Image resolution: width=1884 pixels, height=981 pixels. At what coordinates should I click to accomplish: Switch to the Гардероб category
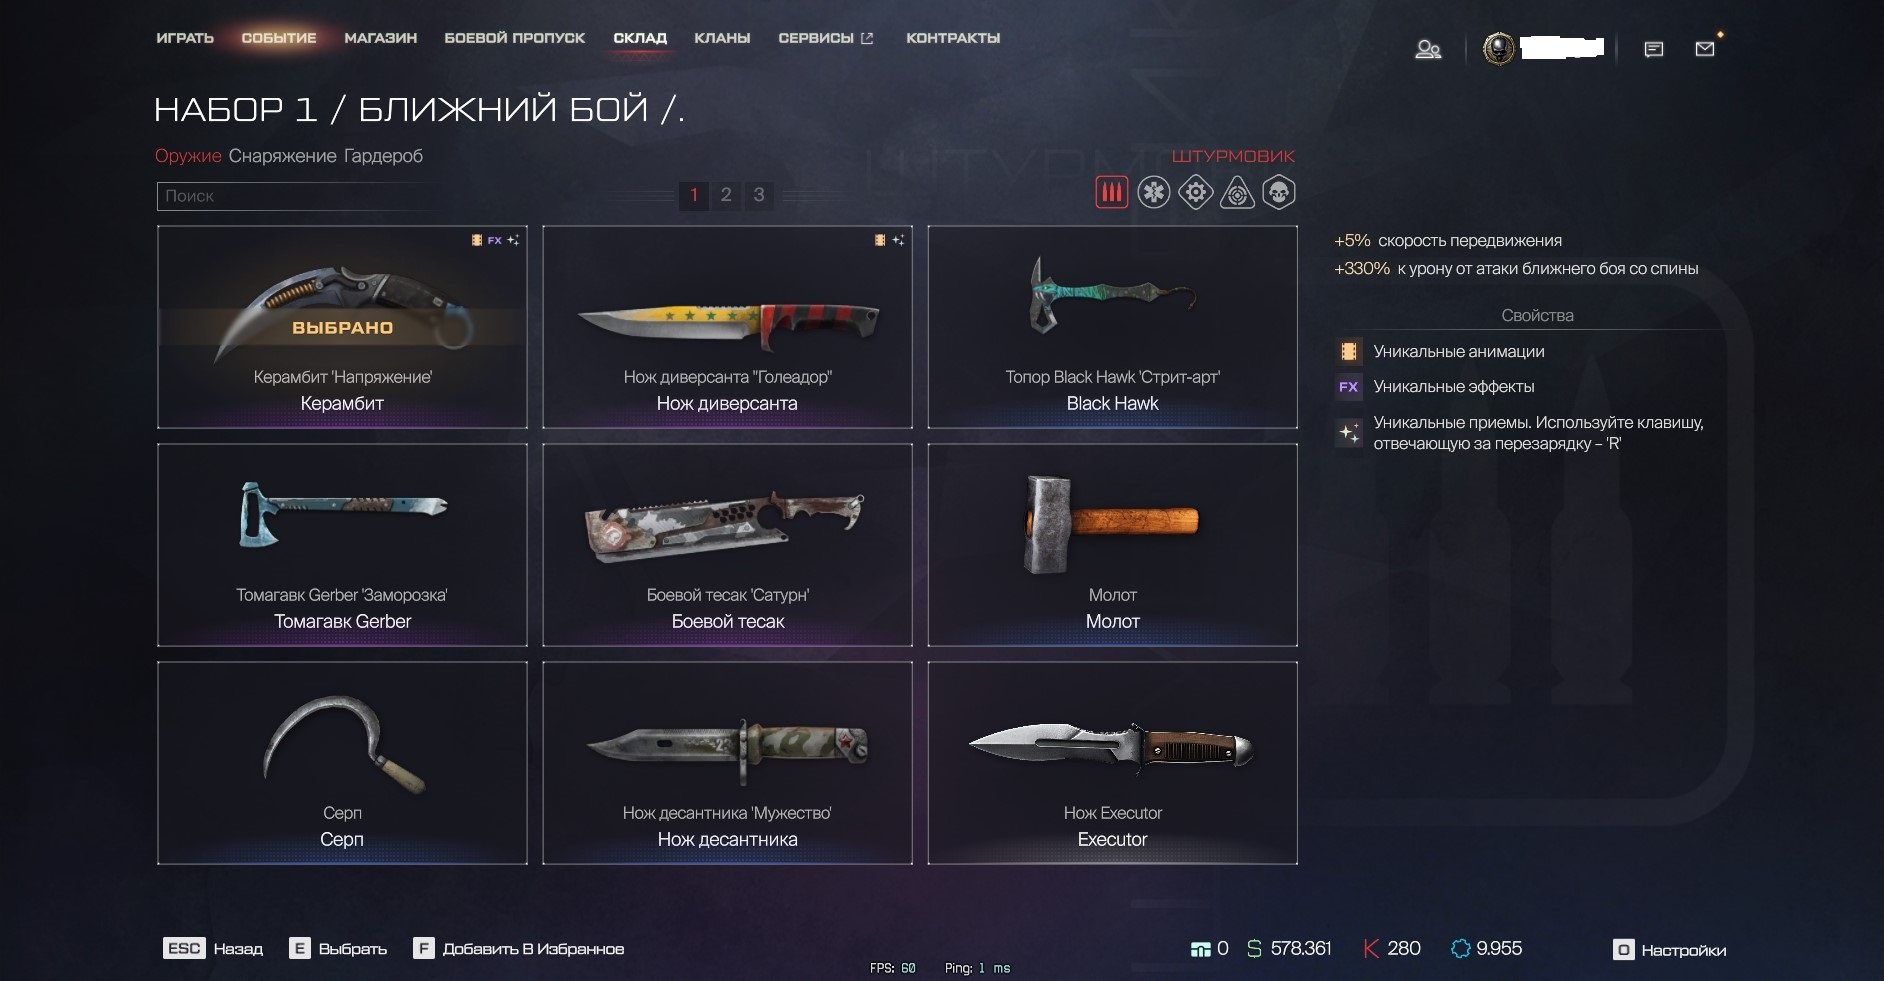tap(383, 156)
